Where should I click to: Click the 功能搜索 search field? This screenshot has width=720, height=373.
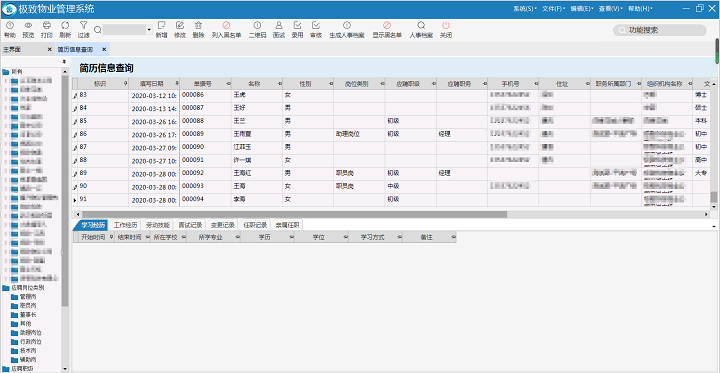pyautogui.click(x=659, y=30)
